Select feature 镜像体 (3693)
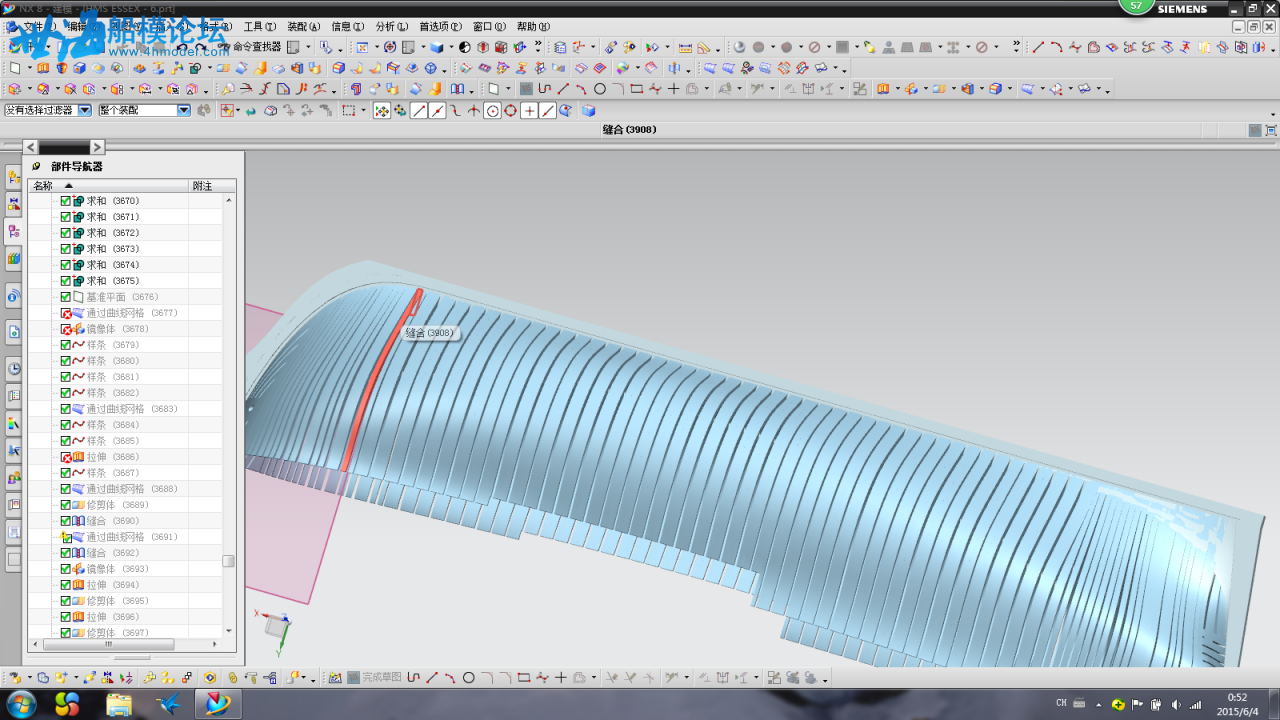1280x720 pixels. pos(117,569)
